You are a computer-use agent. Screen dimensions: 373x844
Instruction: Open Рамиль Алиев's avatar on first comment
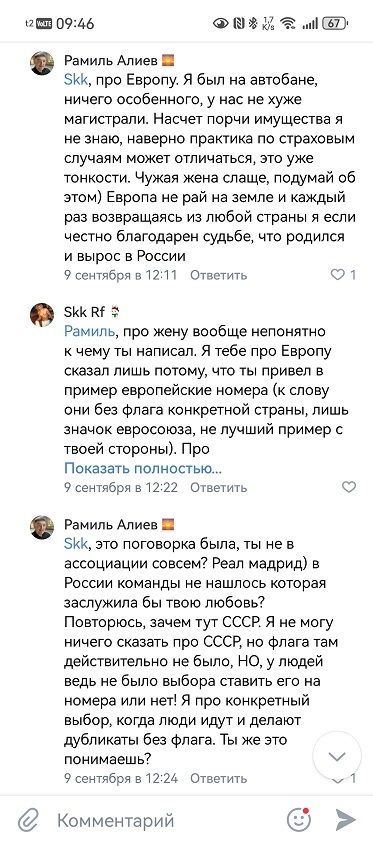click(41, 64)
